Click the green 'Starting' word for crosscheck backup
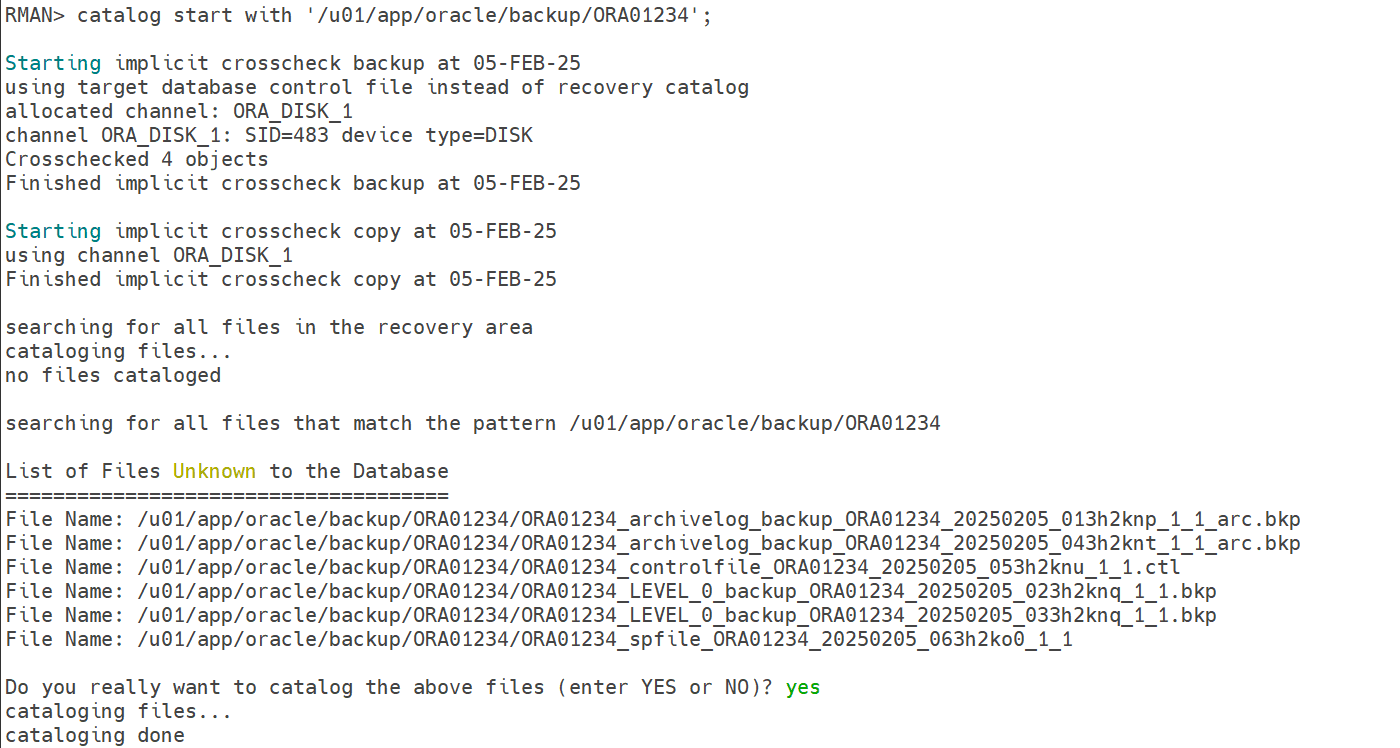 53,63
